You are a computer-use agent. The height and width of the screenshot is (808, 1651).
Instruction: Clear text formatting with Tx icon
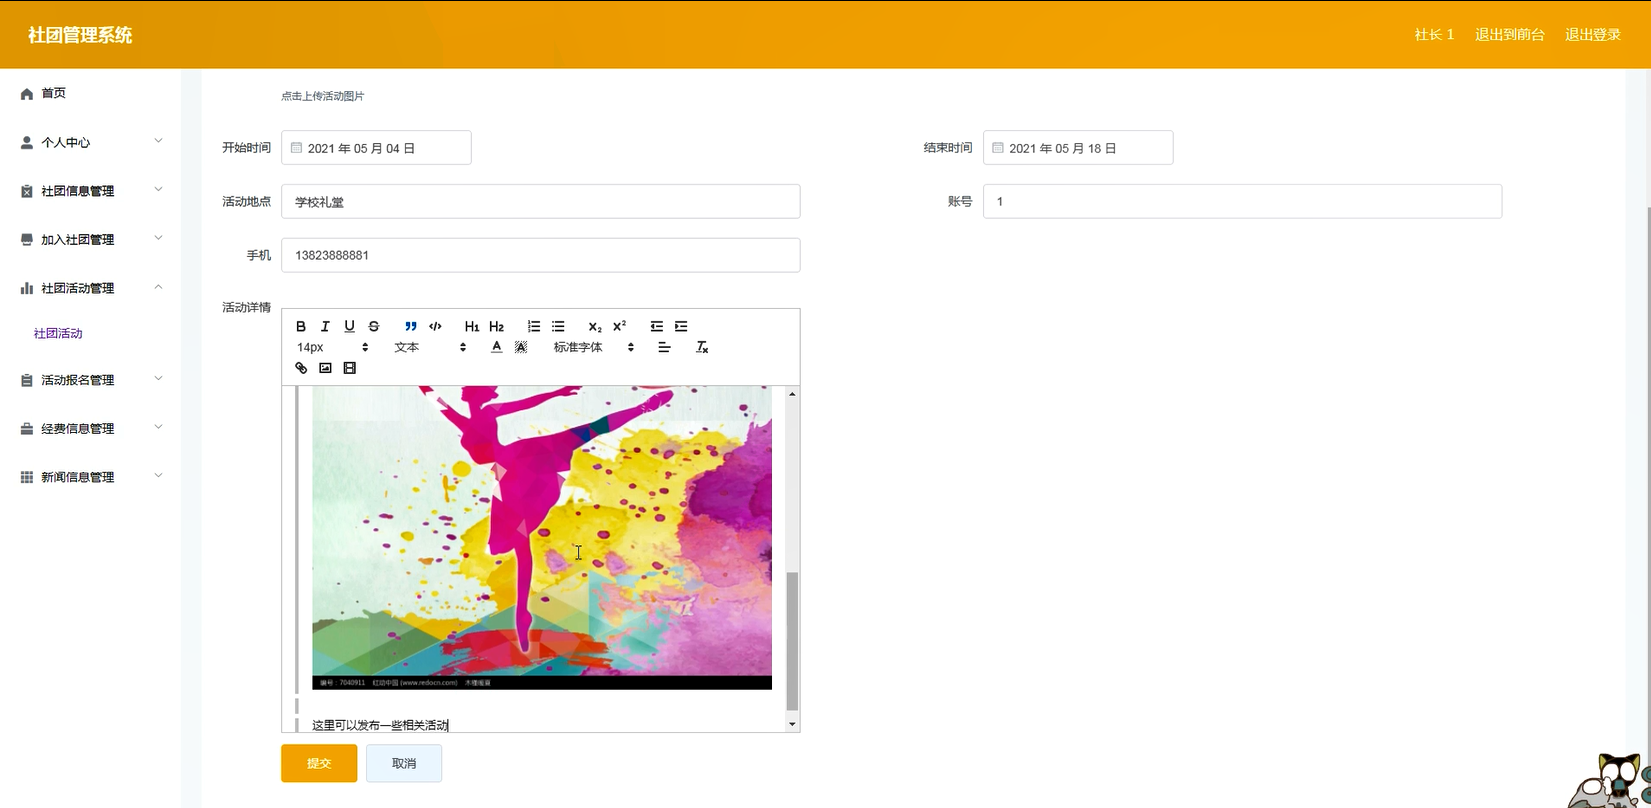[x=702, y=347]
